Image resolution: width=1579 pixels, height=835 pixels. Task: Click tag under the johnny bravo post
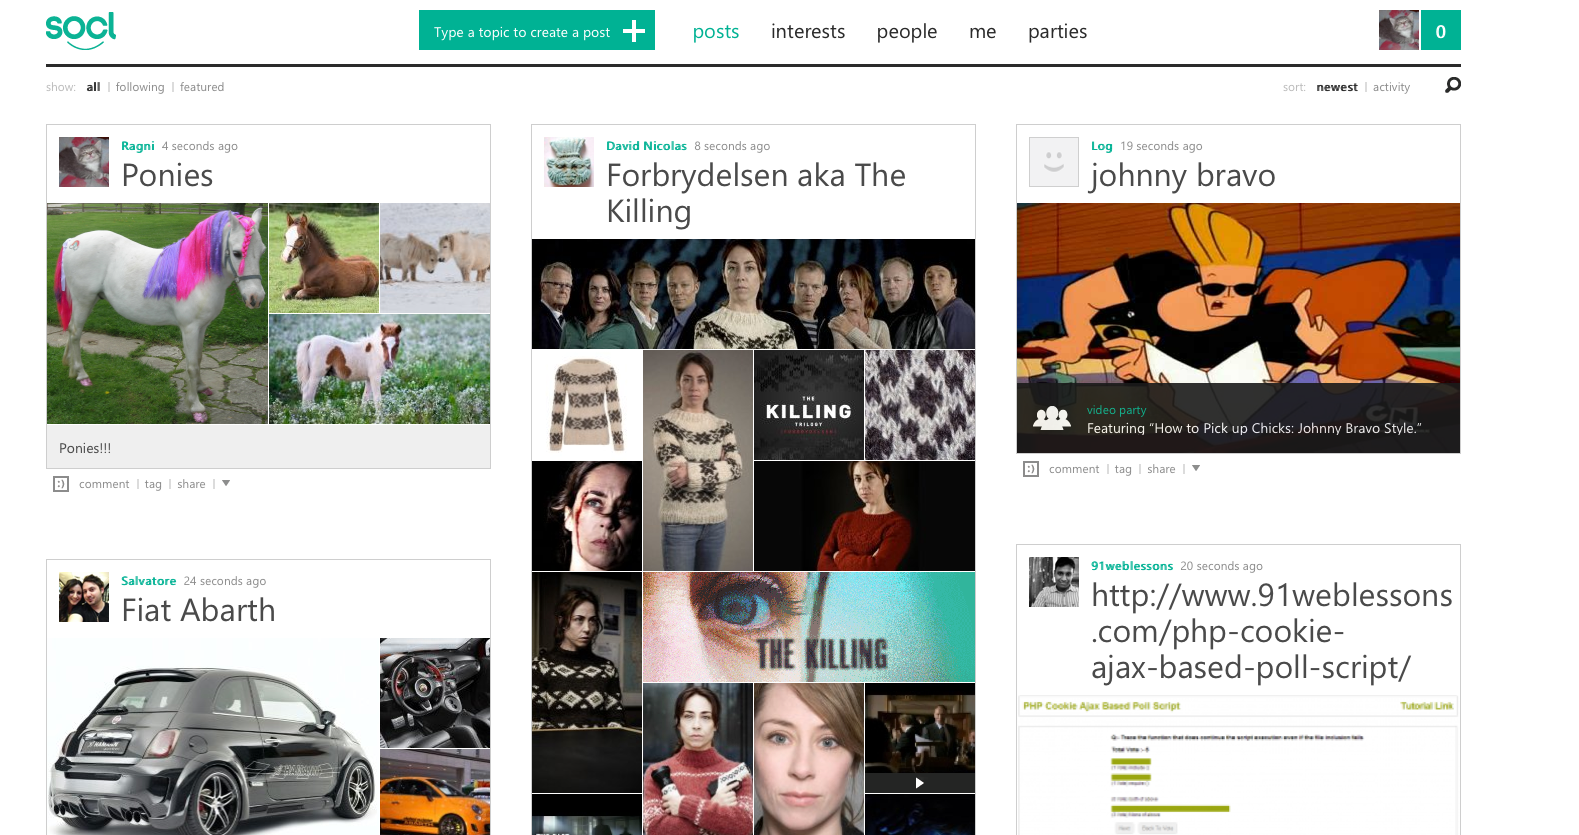pos(1123,469)
